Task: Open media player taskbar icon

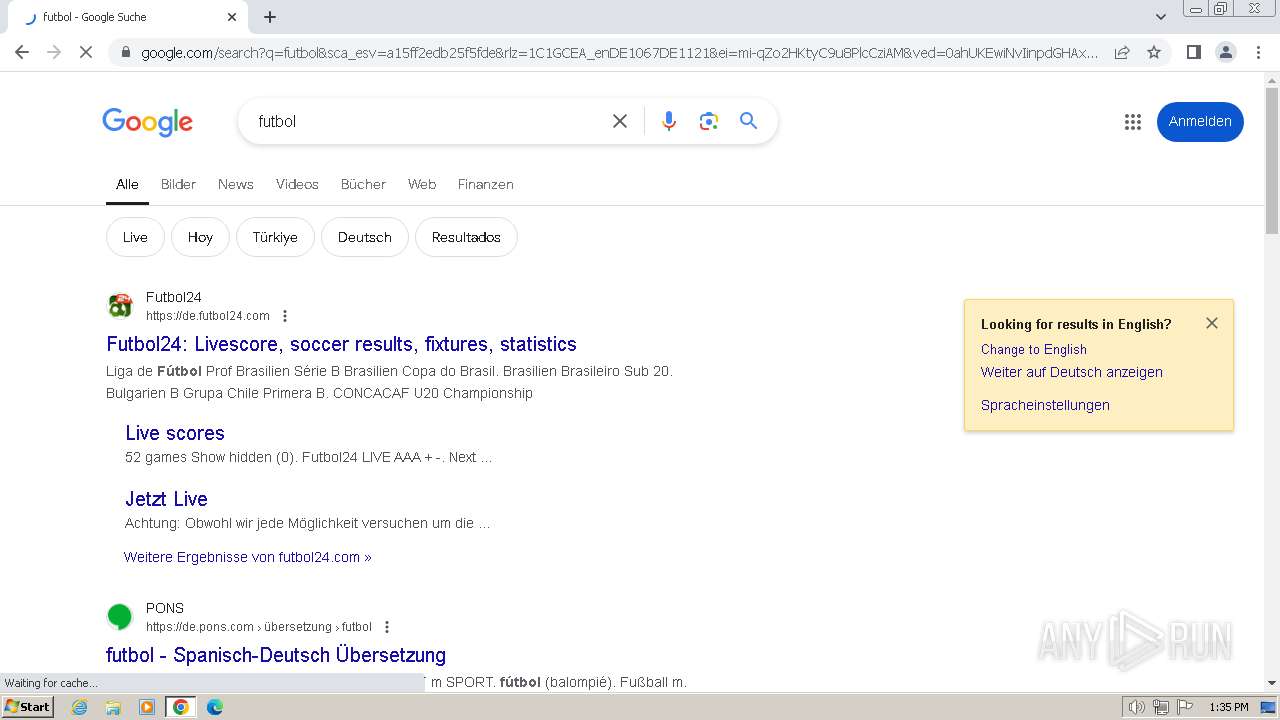Action: point(147,707)
